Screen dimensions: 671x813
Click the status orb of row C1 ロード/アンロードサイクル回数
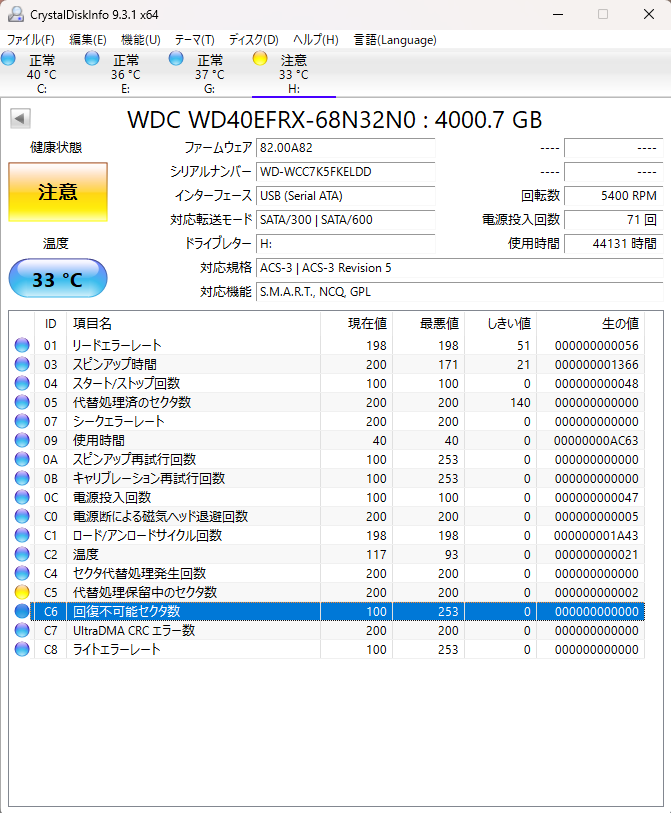click(22, 535)
